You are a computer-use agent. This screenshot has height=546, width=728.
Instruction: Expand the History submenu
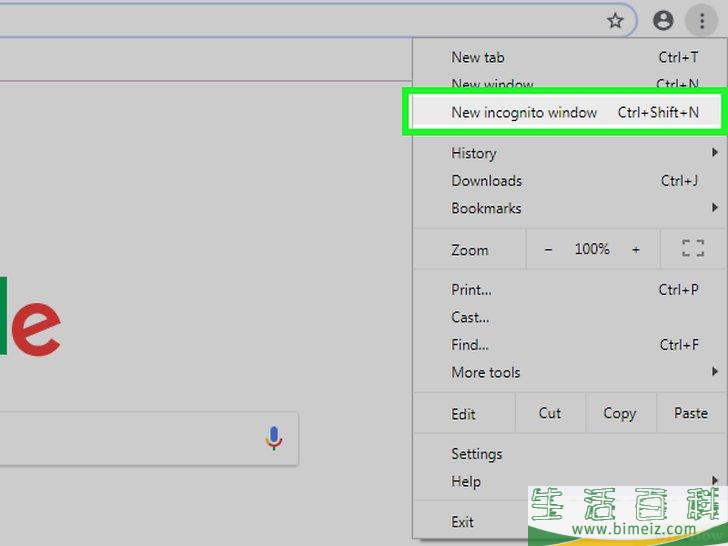[569, 153]
